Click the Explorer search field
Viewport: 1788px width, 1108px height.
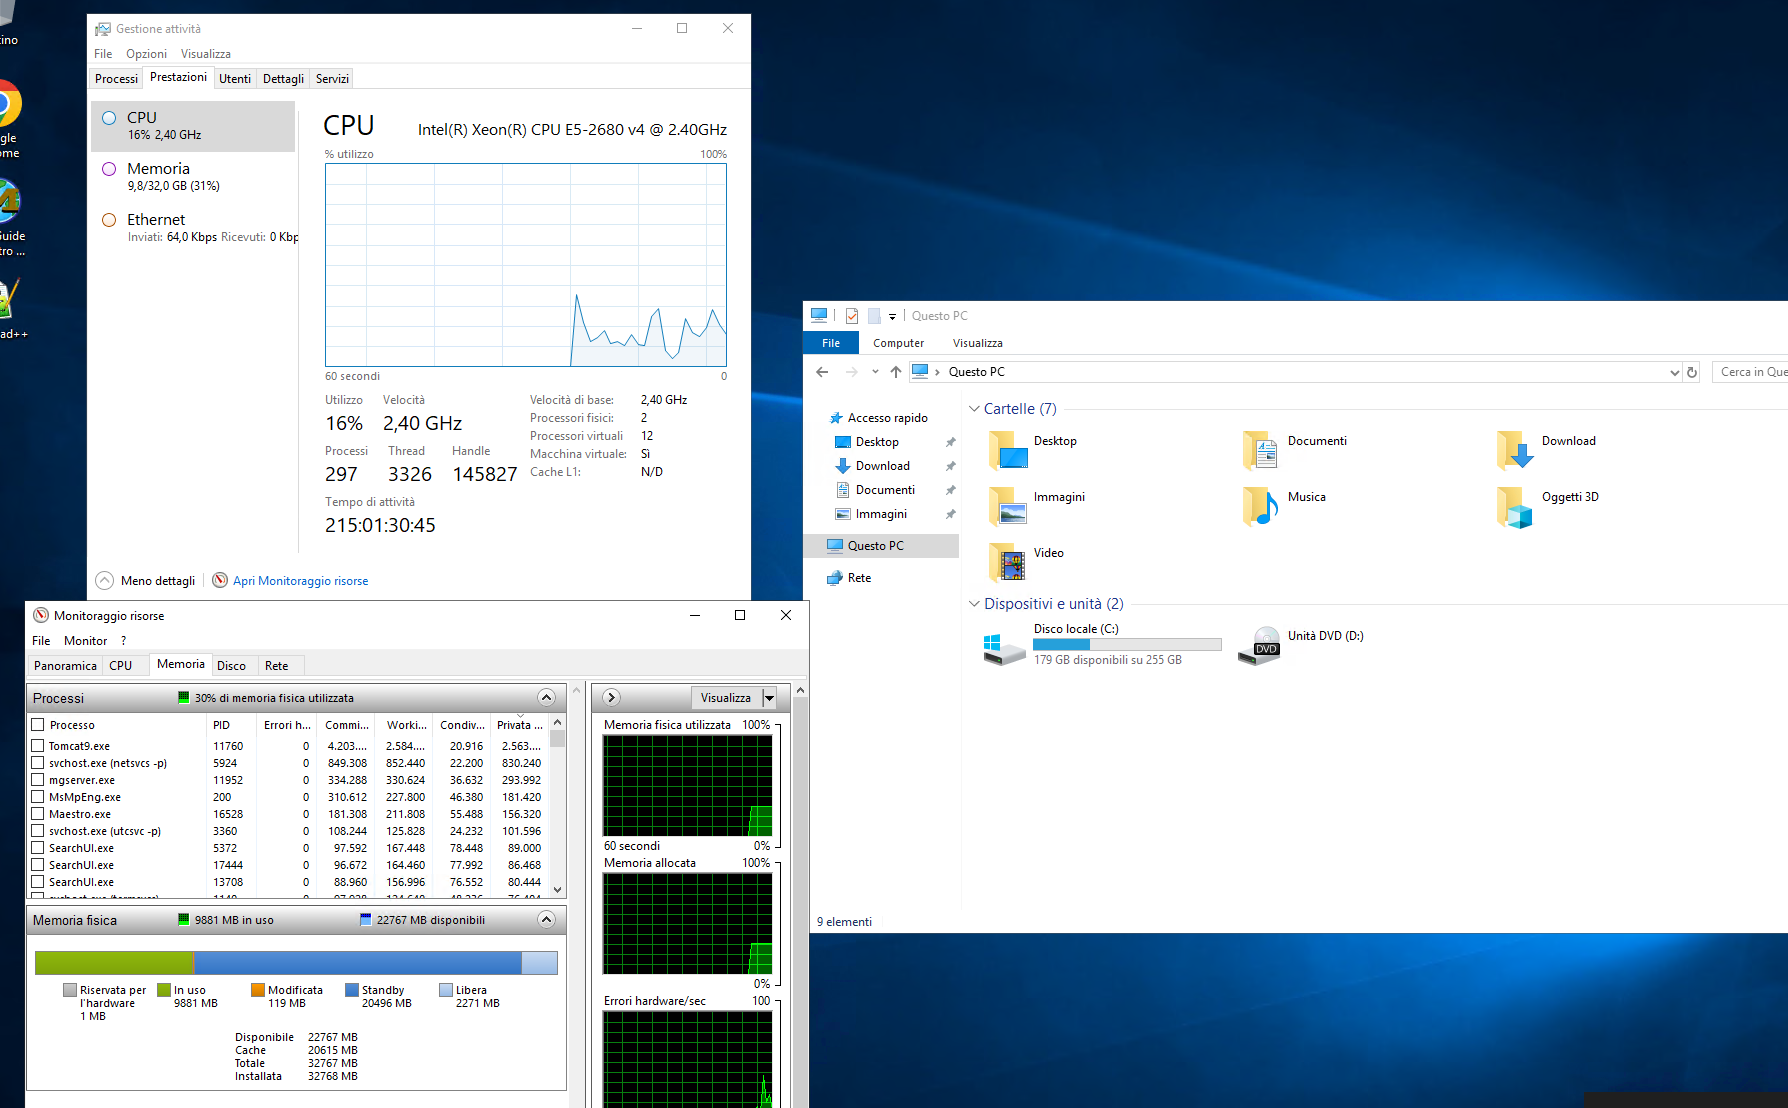click(x=1752, y=372)
